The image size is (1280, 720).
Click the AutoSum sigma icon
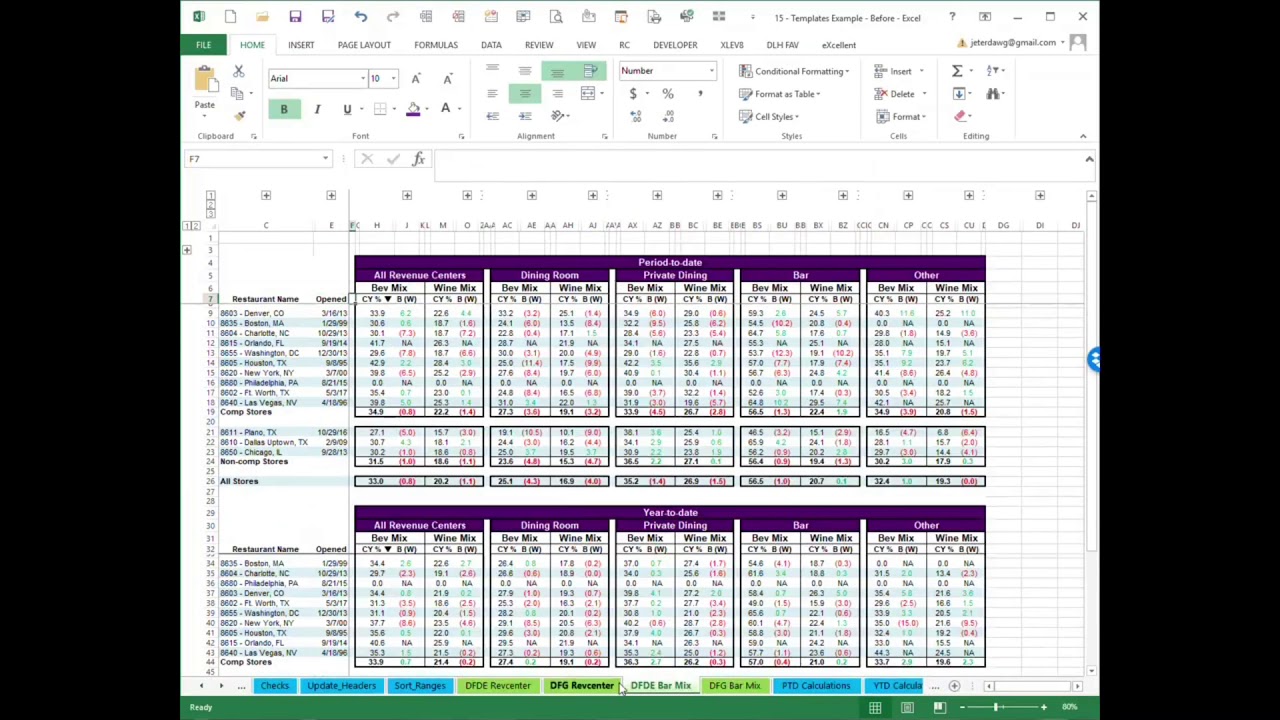[957, 70]
